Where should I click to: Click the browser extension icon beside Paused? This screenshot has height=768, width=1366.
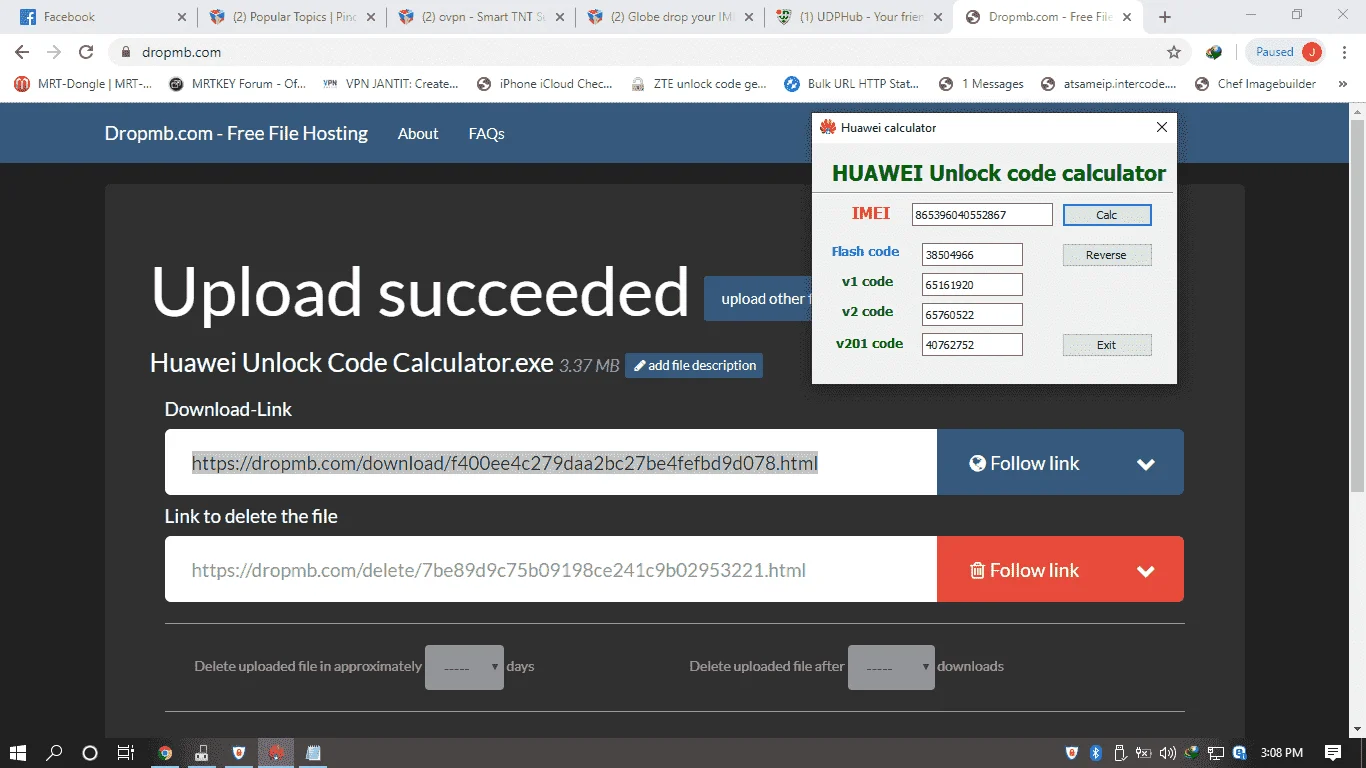point(1214,52)
